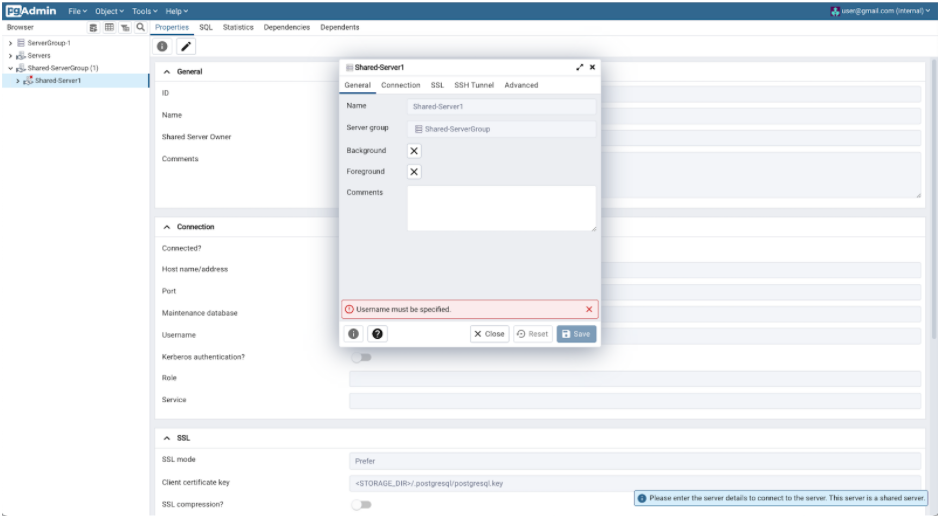Select Shared-ServerGroup (1) in tree
Viewport: 939px width, 517px height.
63,68
